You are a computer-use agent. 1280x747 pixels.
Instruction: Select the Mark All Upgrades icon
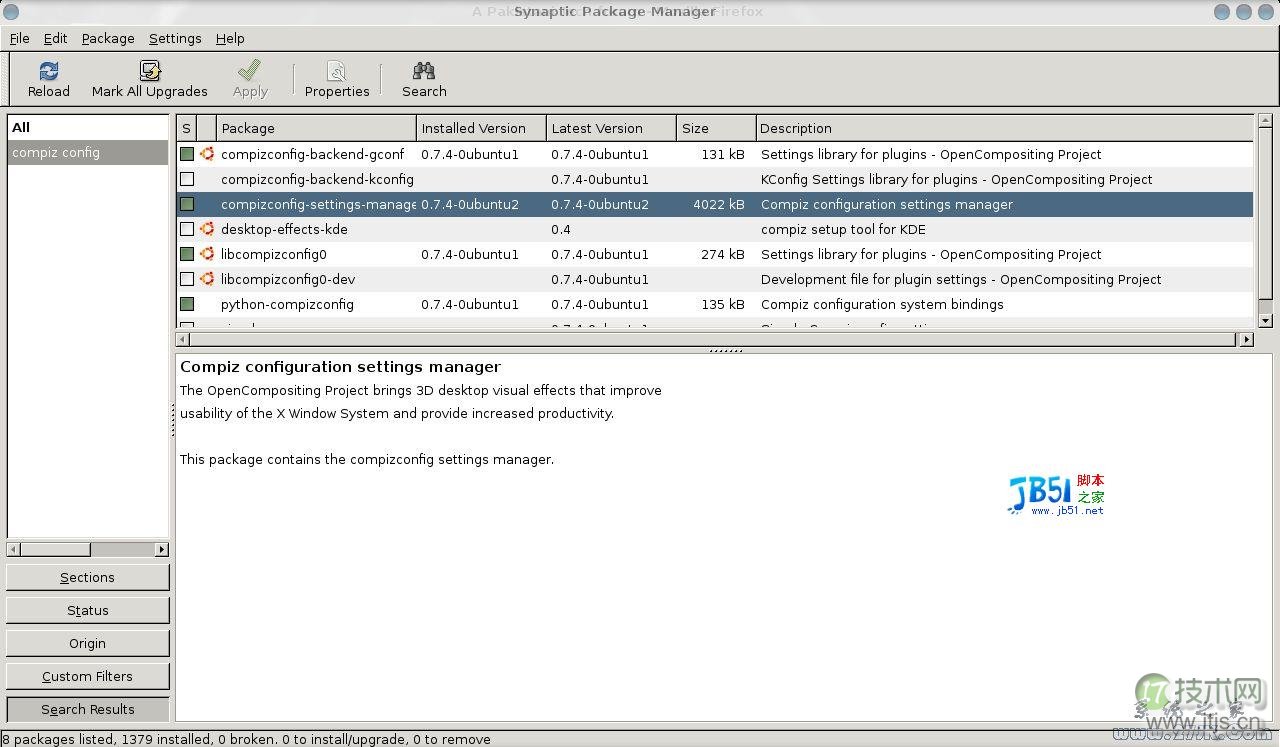(149, 72)
